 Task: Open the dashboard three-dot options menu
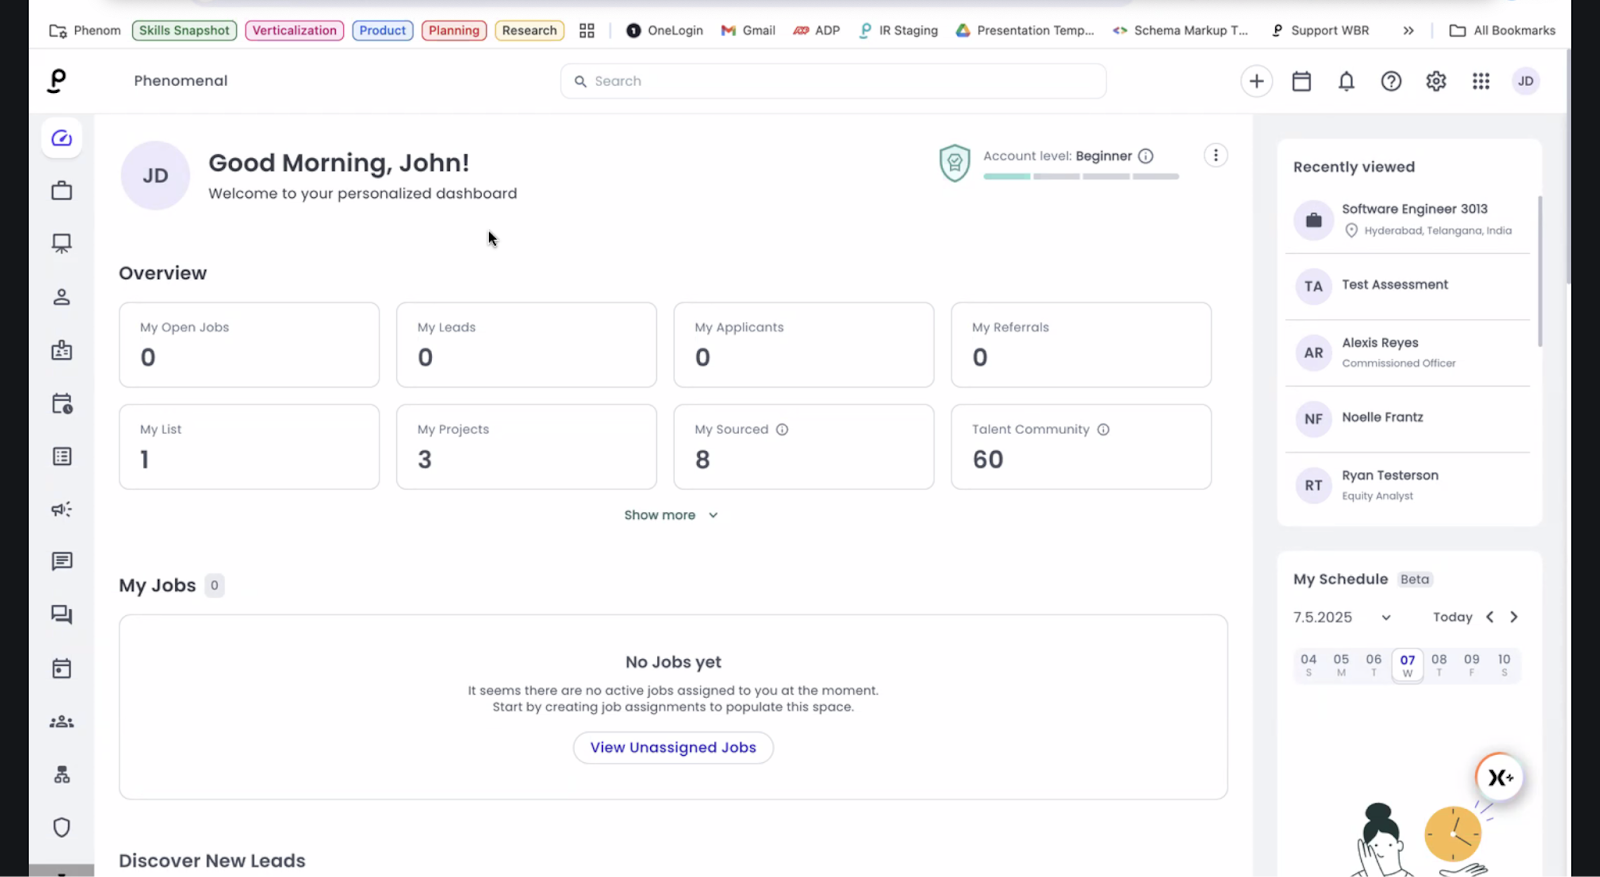pyautogui.click(x=1215, y=155)
